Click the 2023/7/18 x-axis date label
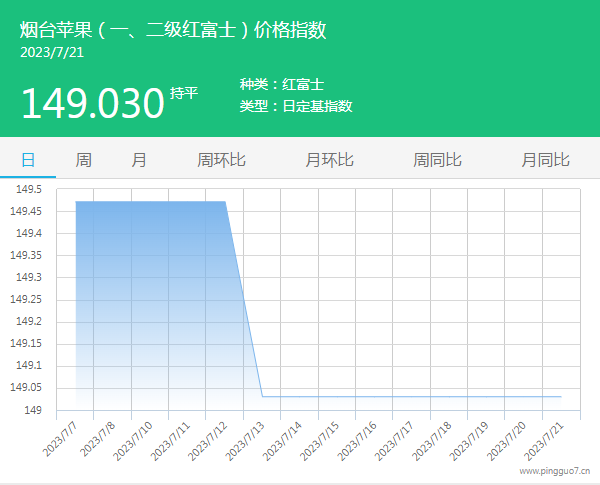This screenshot has width=600, height=485. click(x=433, y=440)
